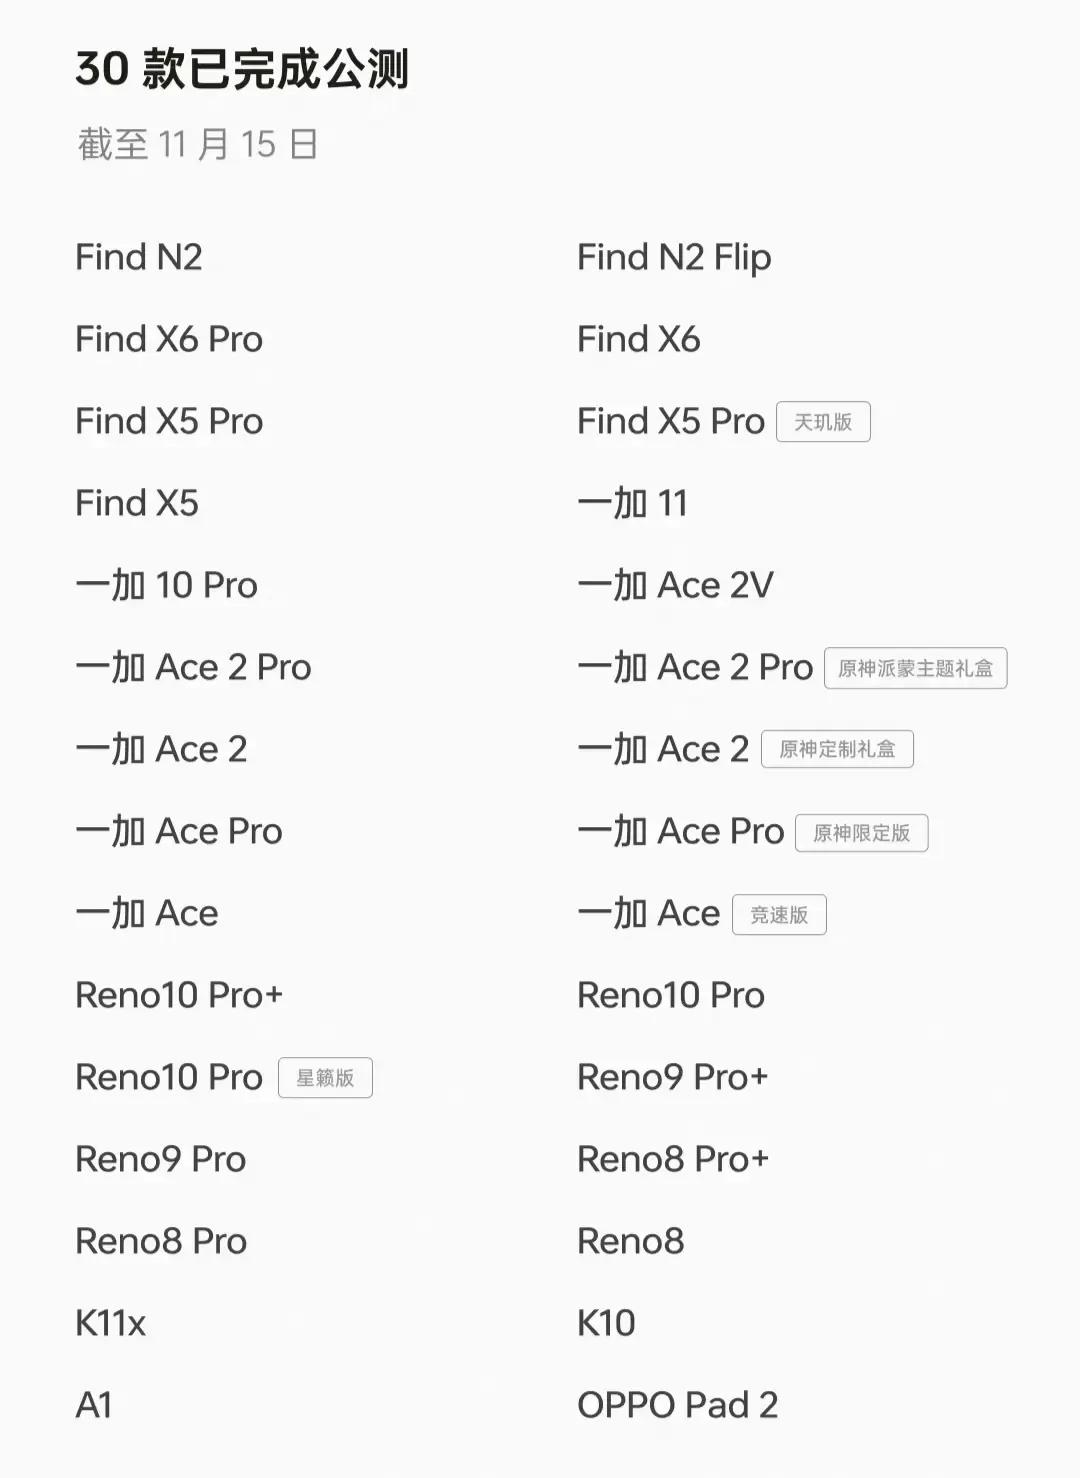
Task: Select the 一加 11 entry
Action: (633, 503)
